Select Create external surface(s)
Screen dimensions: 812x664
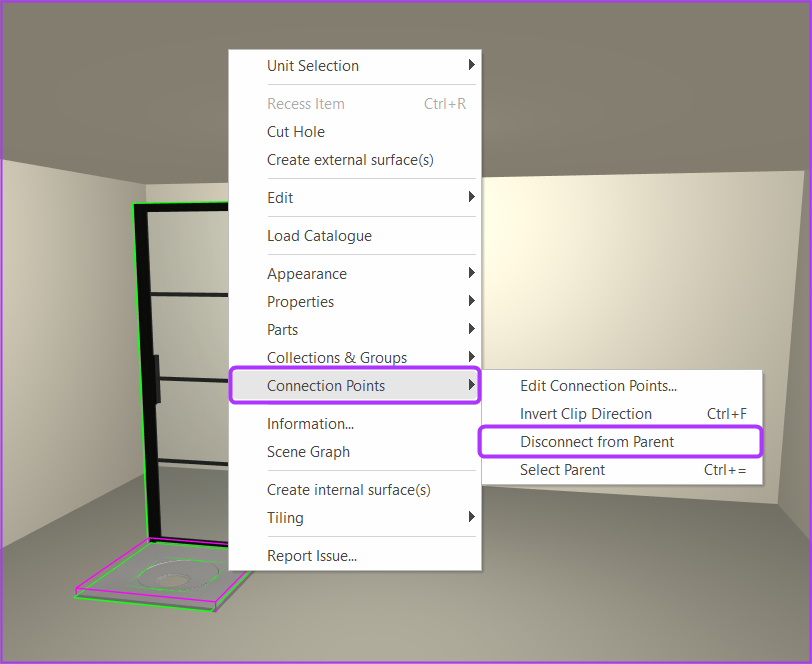(x=355, y=160)
